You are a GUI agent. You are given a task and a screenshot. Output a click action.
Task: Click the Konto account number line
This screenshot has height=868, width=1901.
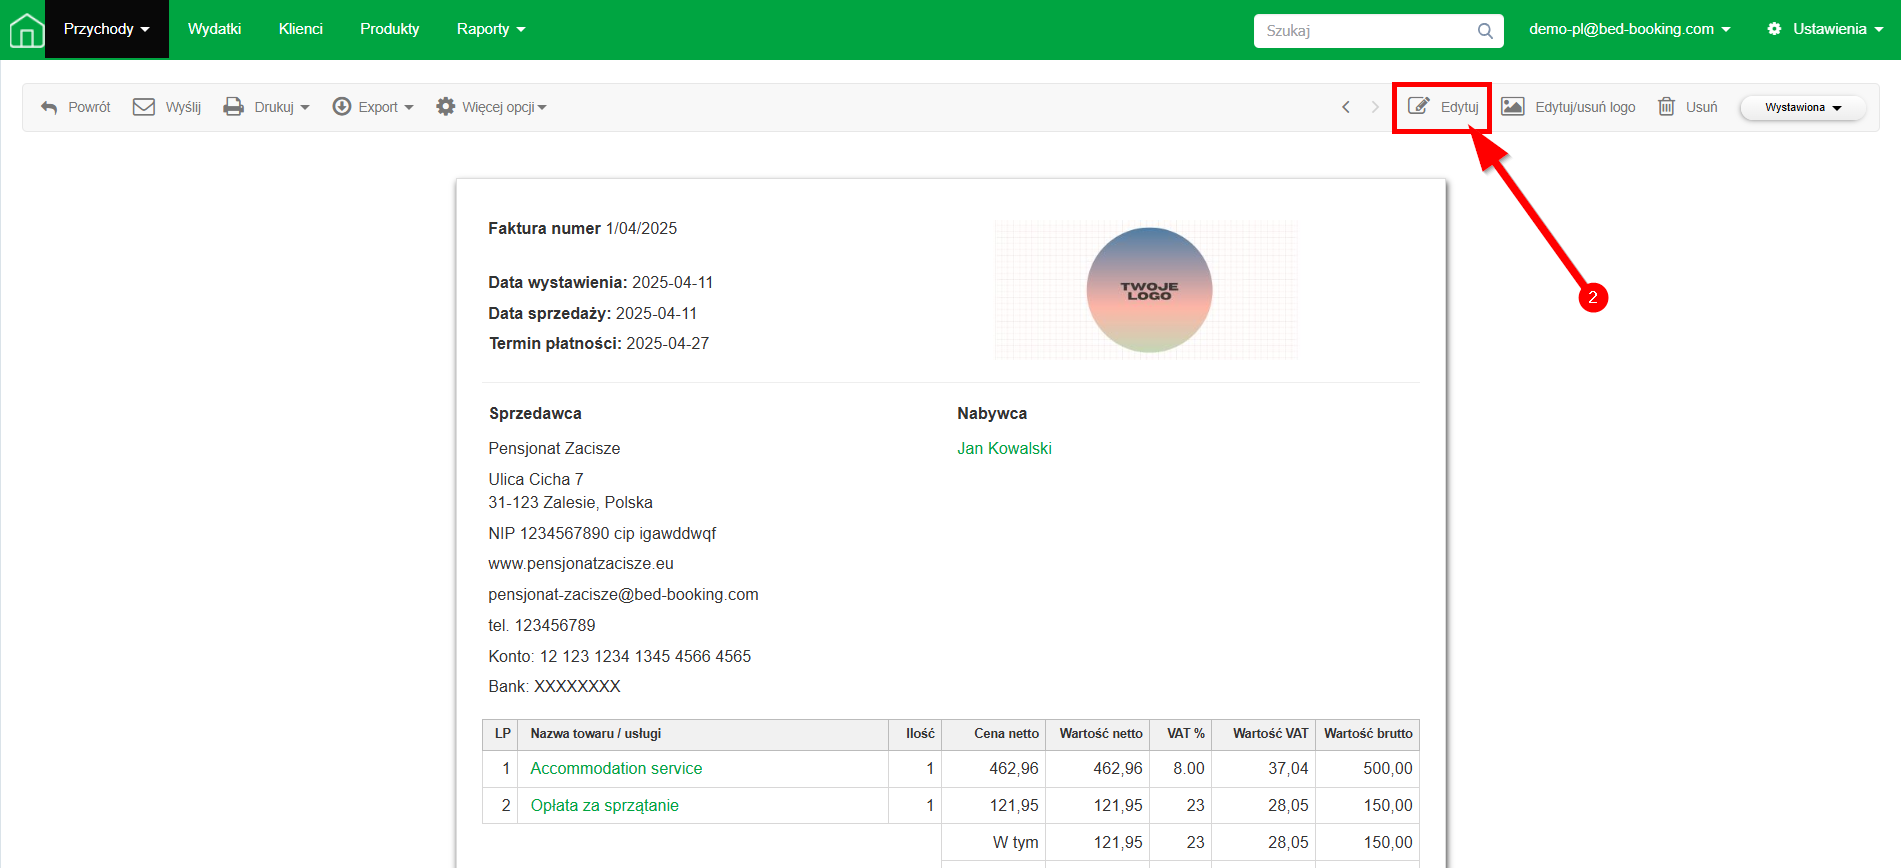click(x=619, y=656)
